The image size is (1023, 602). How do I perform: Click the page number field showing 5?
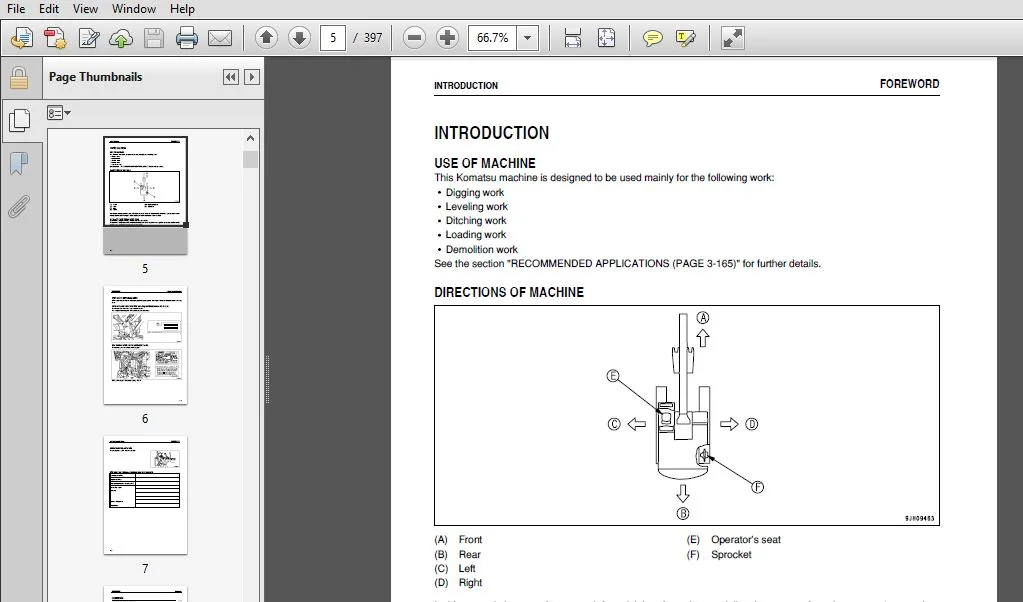333,38
